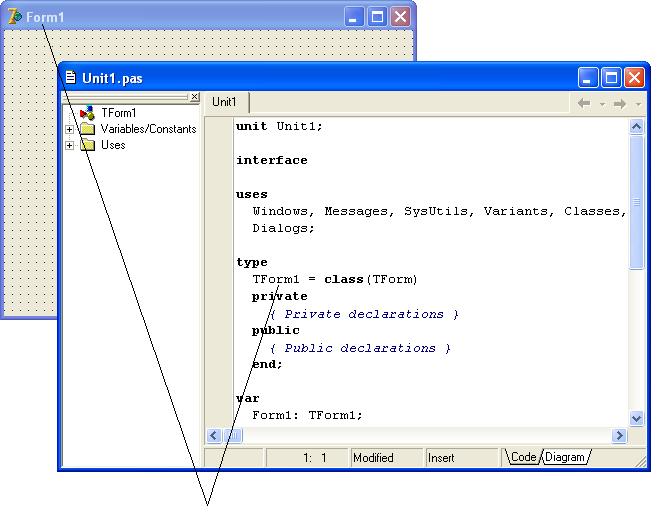
Task: Click the Delphi icon in the Form1 title bar
Action: tap(15, 17)
